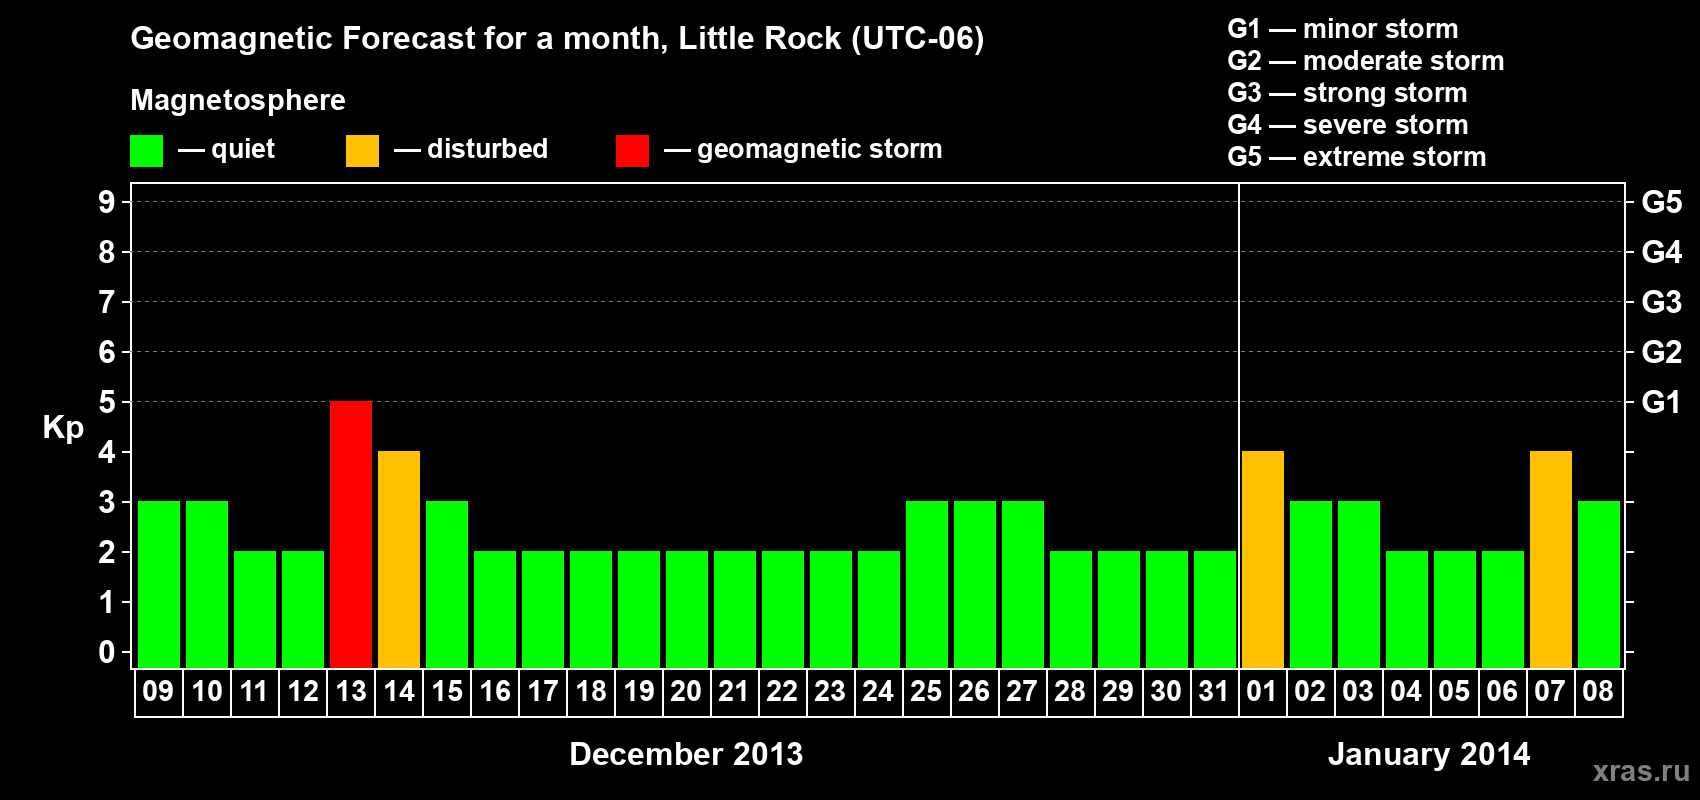Click the date cell '13'

click(351, 692)
